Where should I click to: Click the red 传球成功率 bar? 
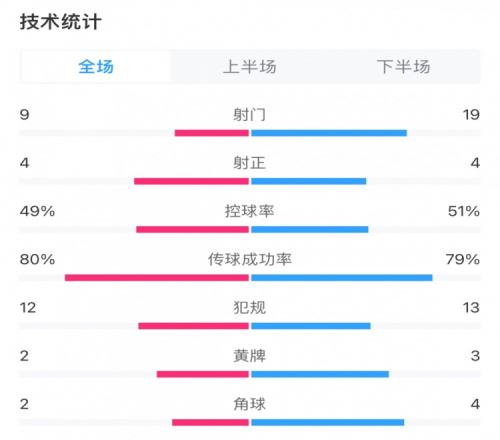157,278
